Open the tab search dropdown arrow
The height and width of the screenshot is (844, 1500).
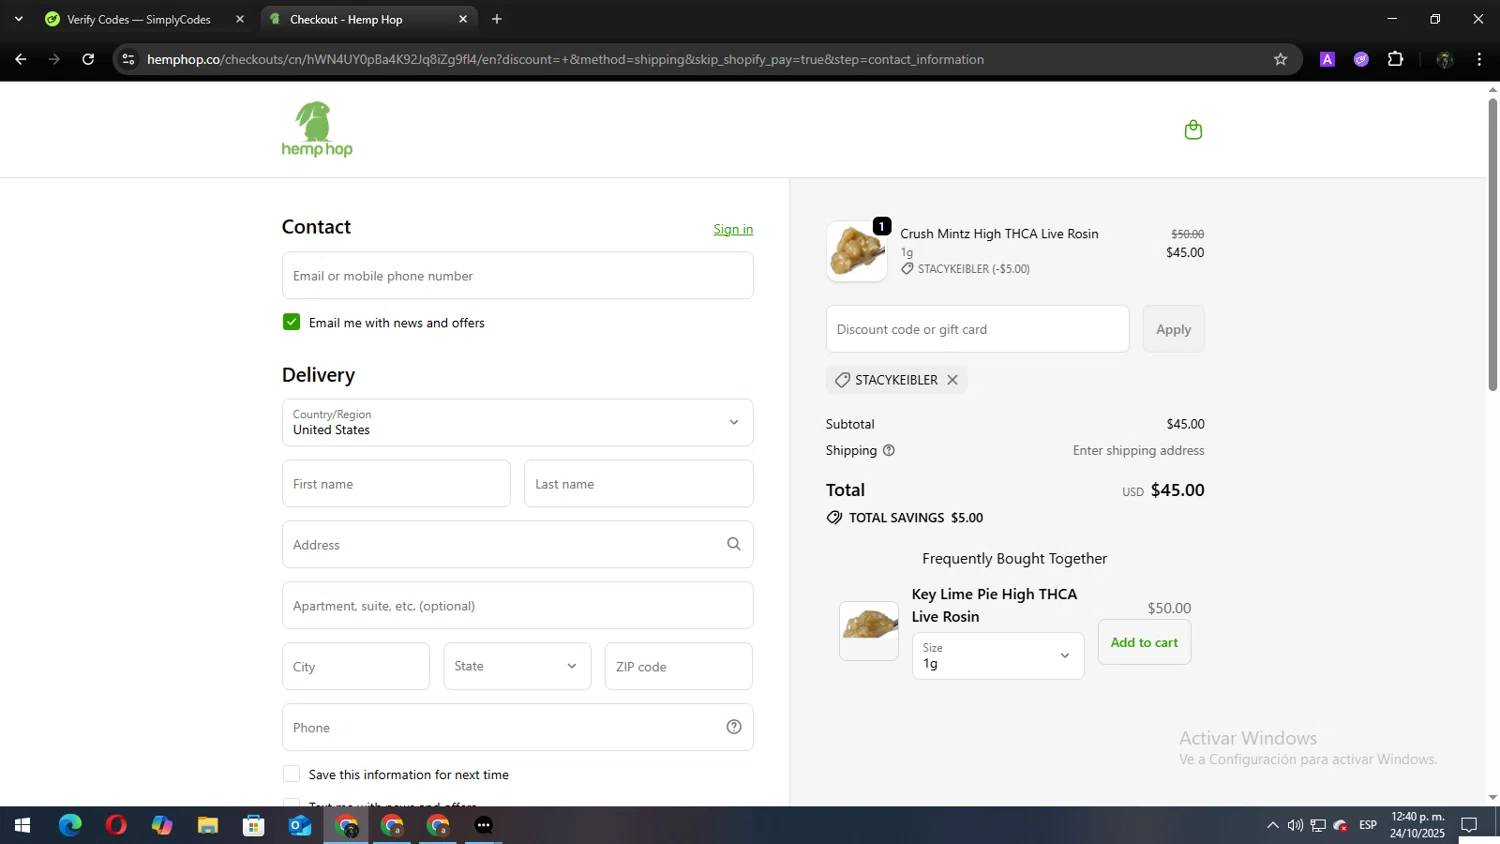point(18,19)
